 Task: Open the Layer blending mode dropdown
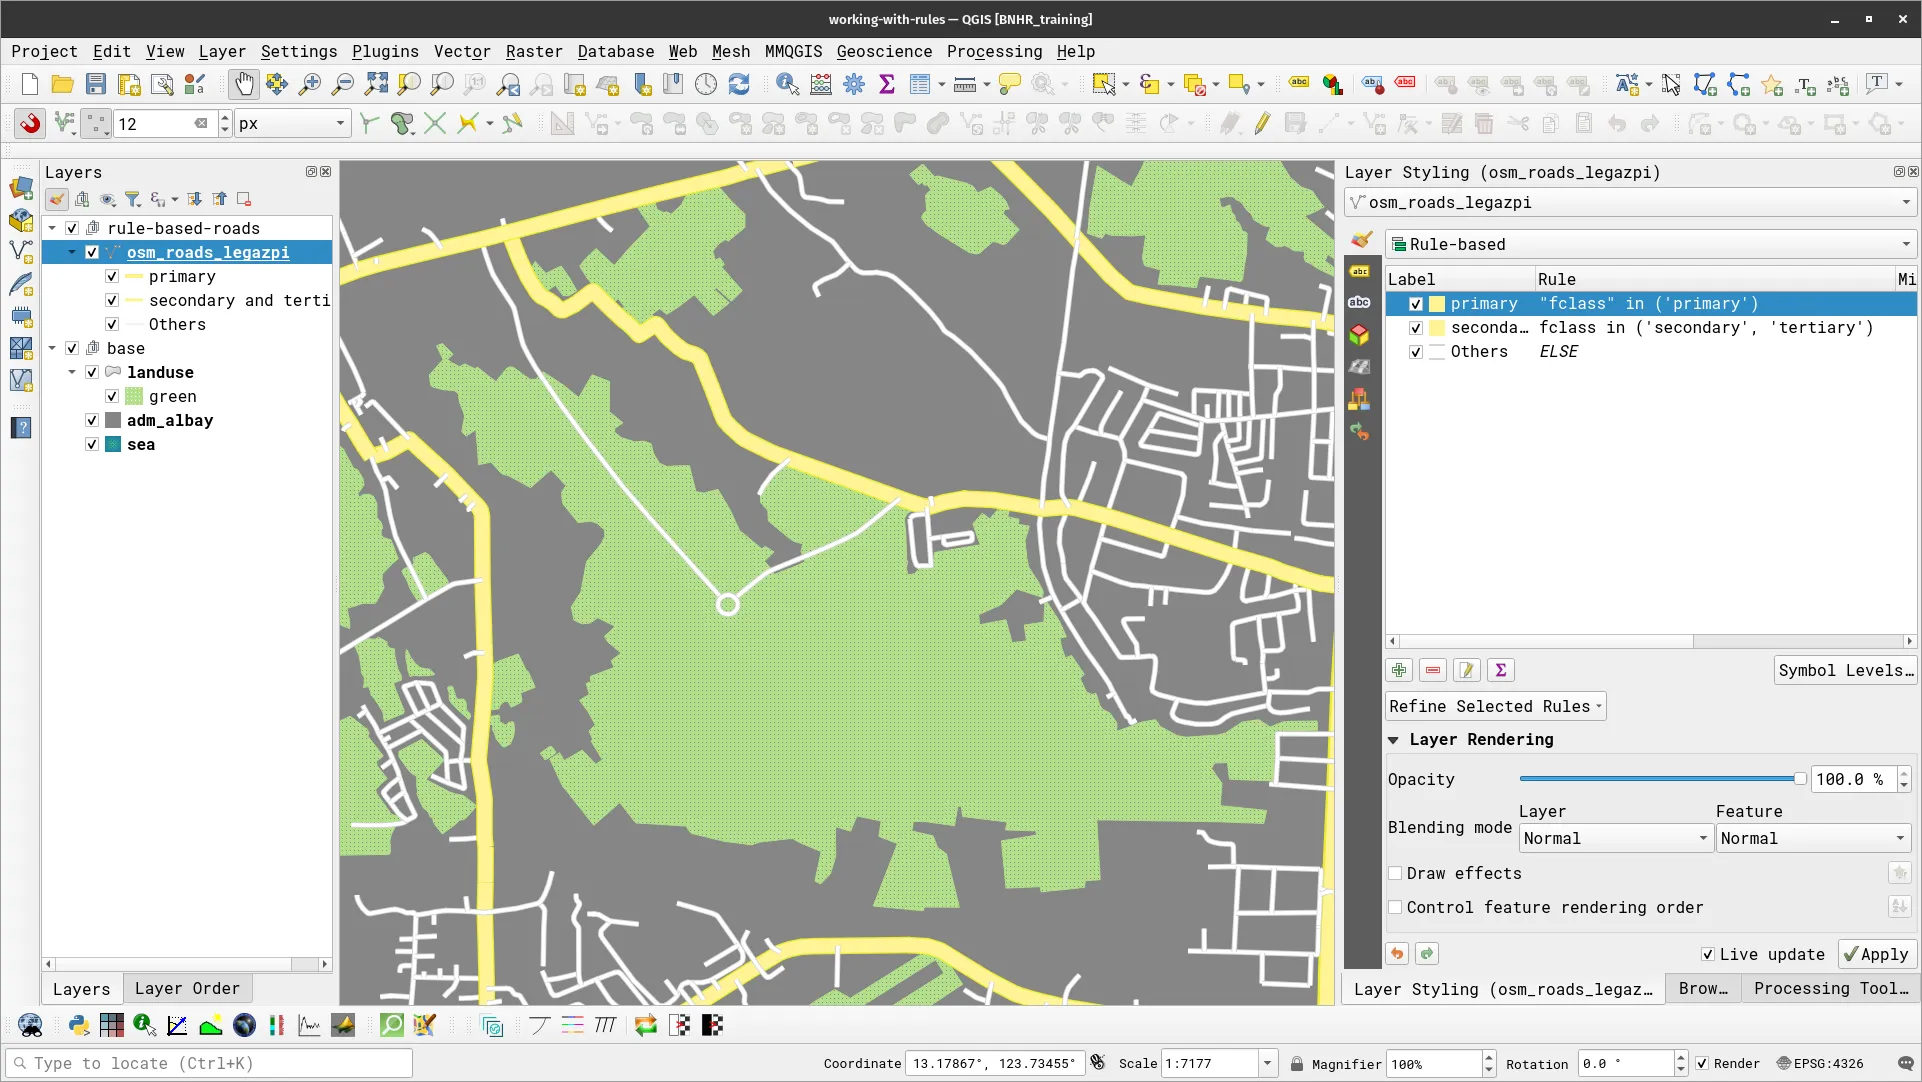(1613, 838)
